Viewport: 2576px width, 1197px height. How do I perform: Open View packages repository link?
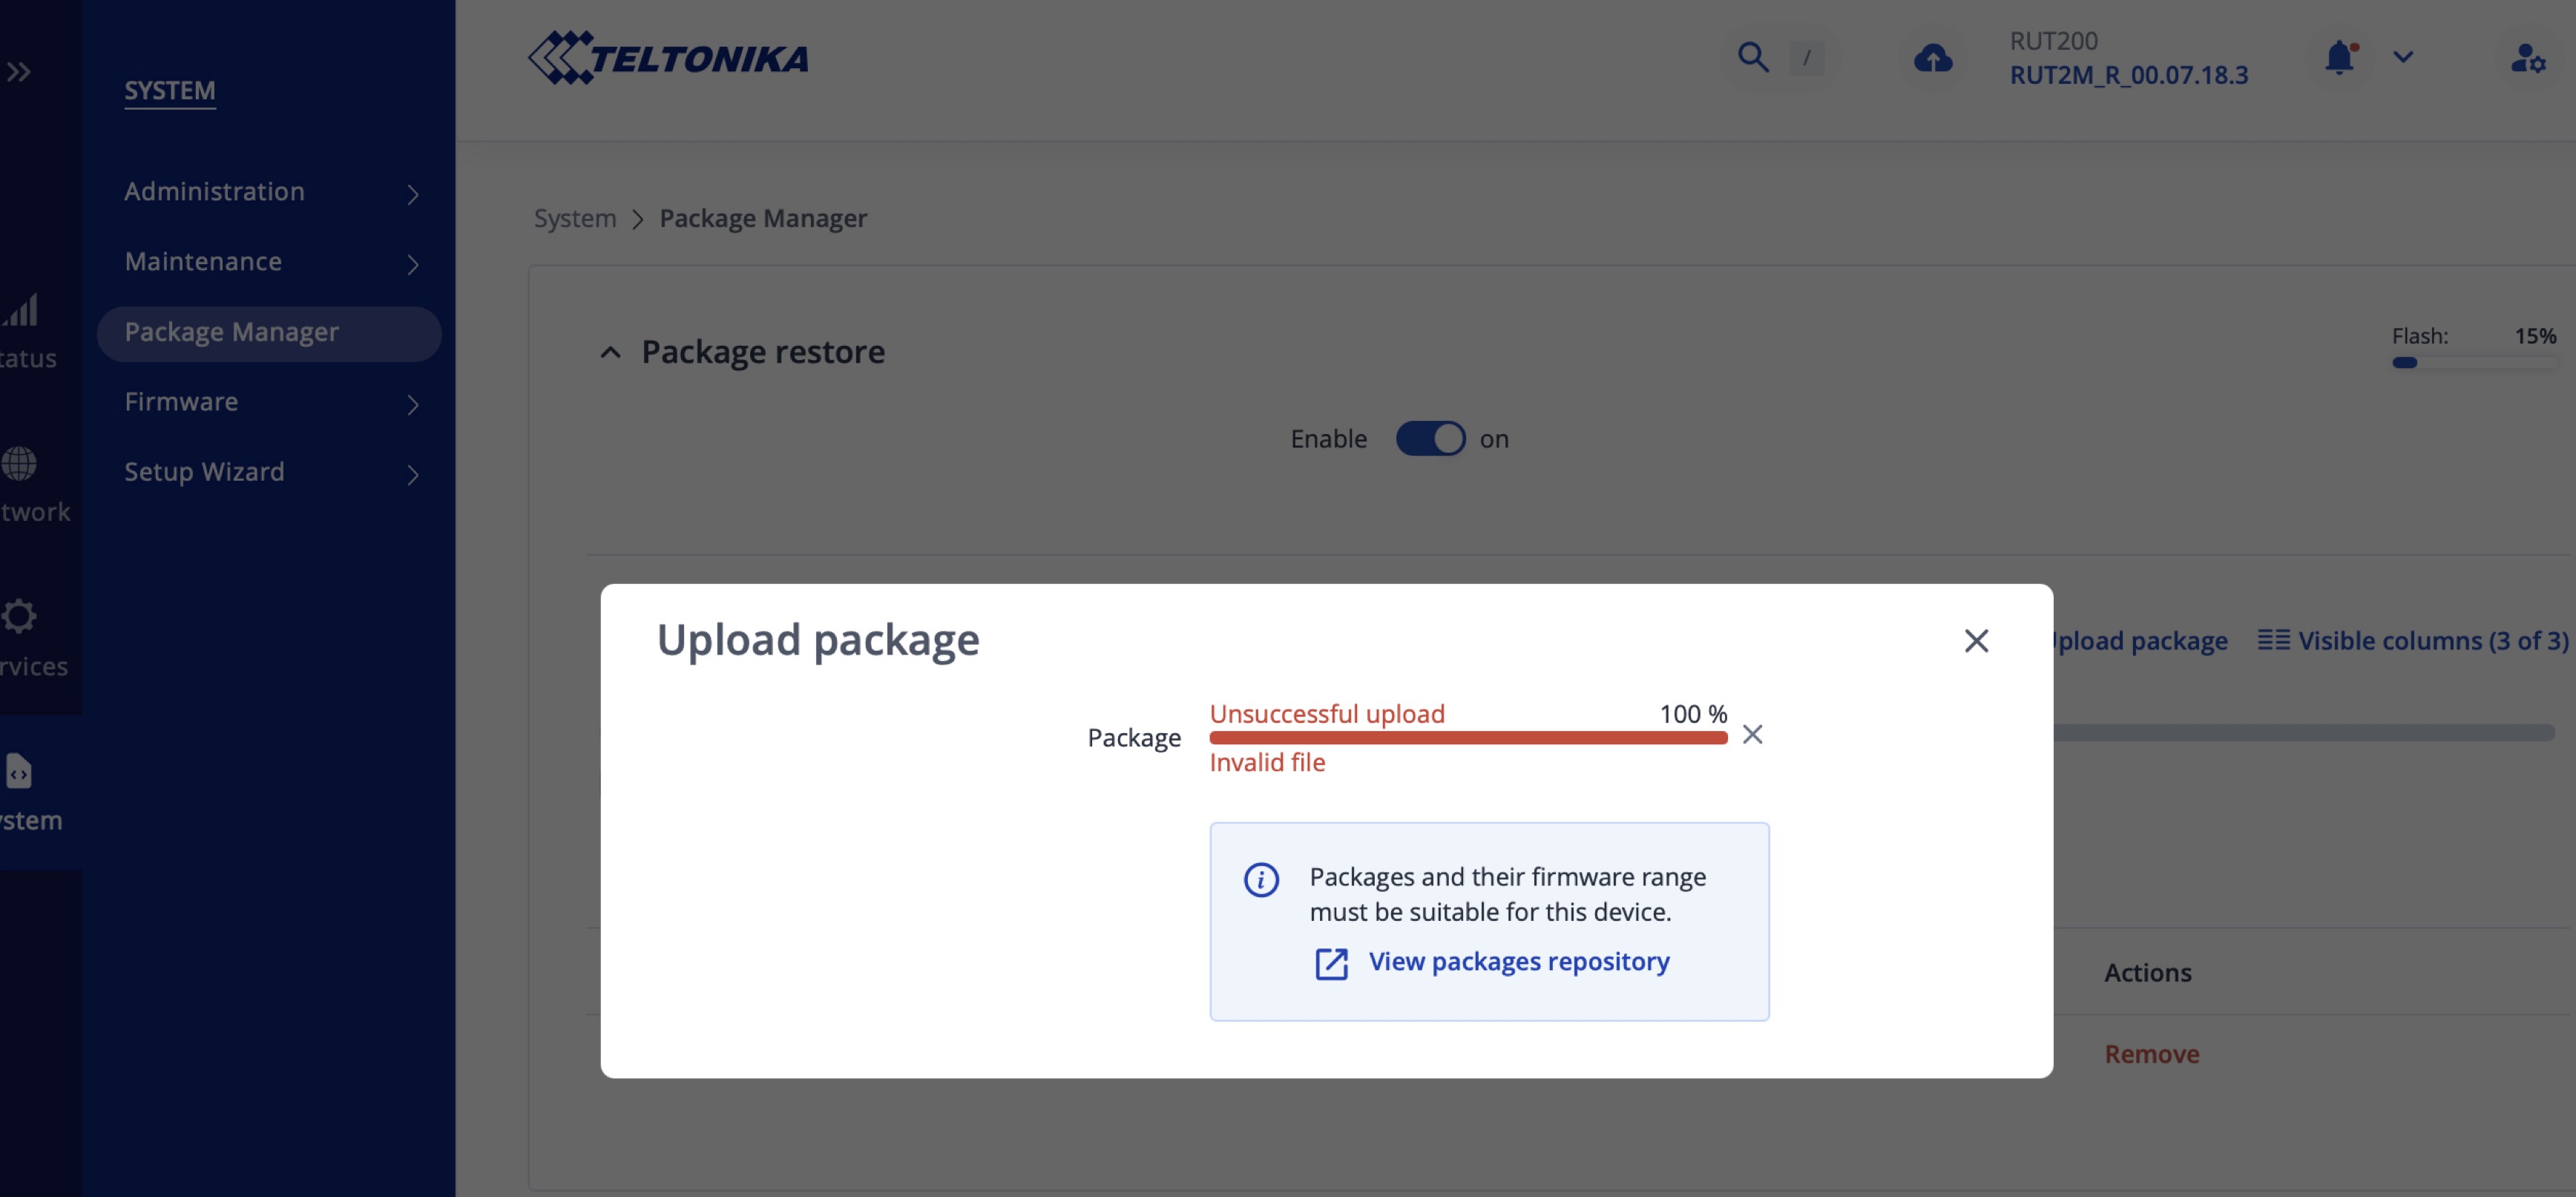[1518, 962]
